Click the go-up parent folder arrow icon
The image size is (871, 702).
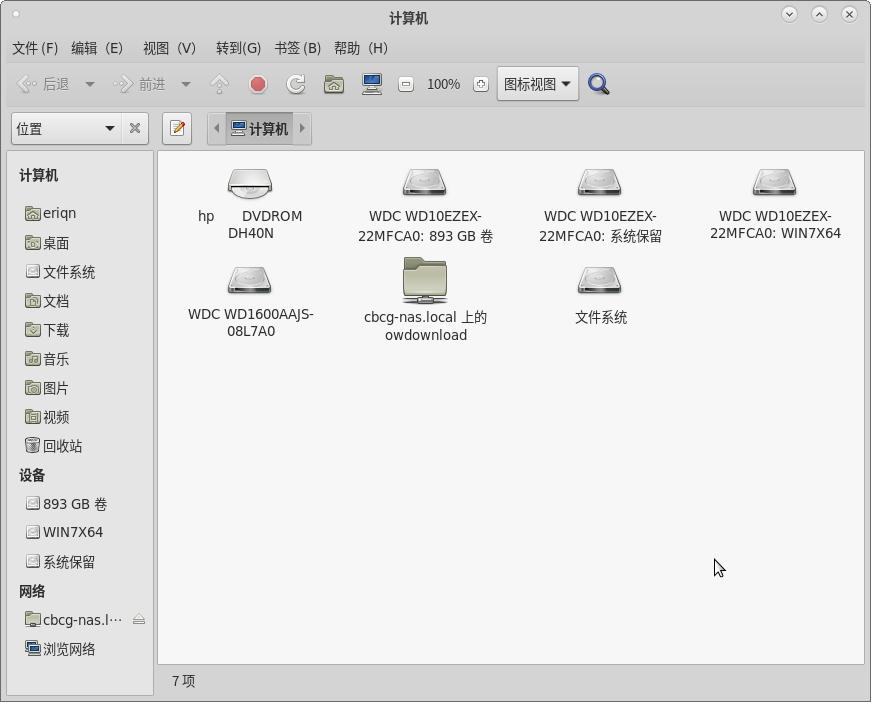pos(219,84)
